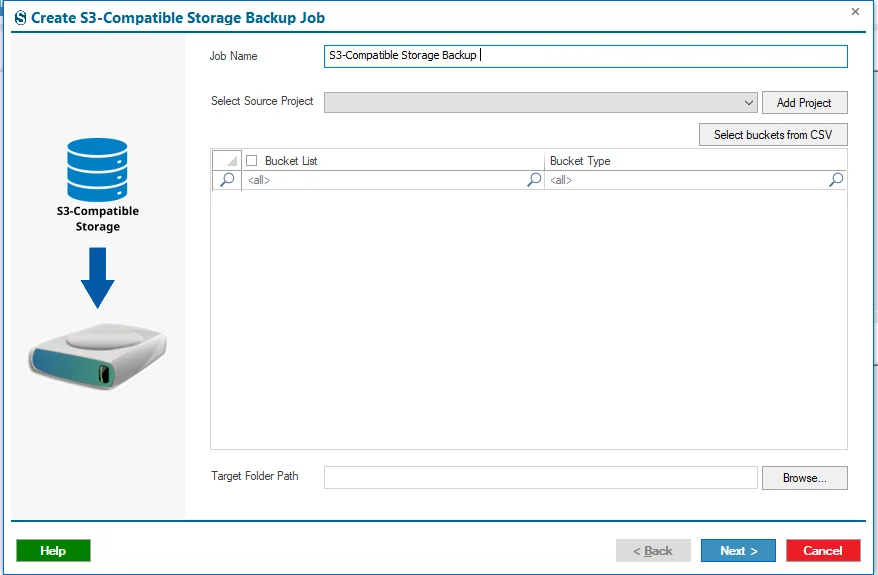Click the < Back button
878x575 pixels.
pyautogui.click(x=653, y=550)
